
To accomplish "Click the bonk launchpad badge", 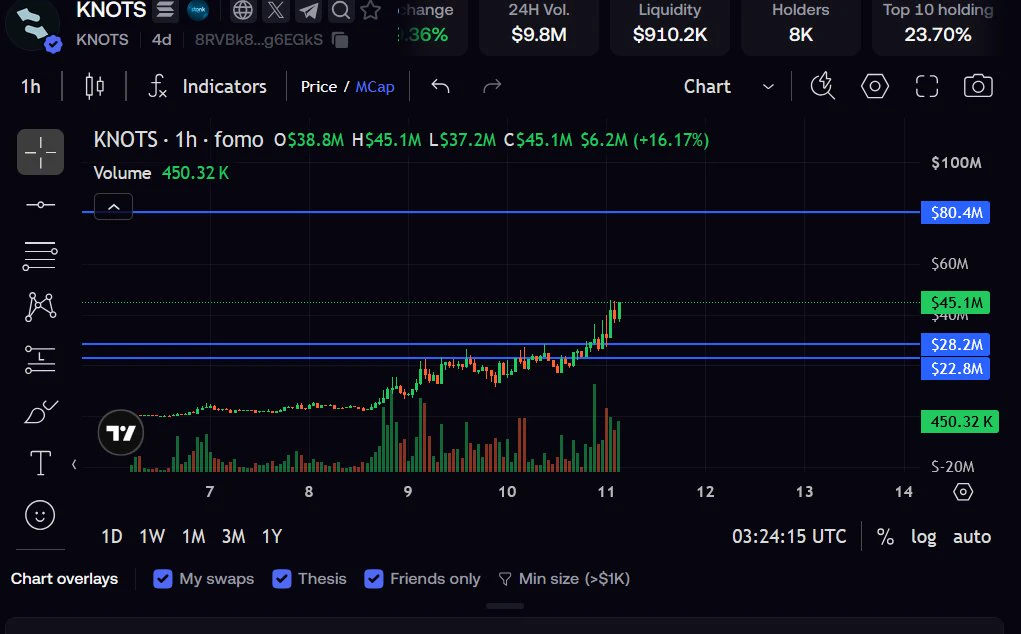I will coord(198,10).
